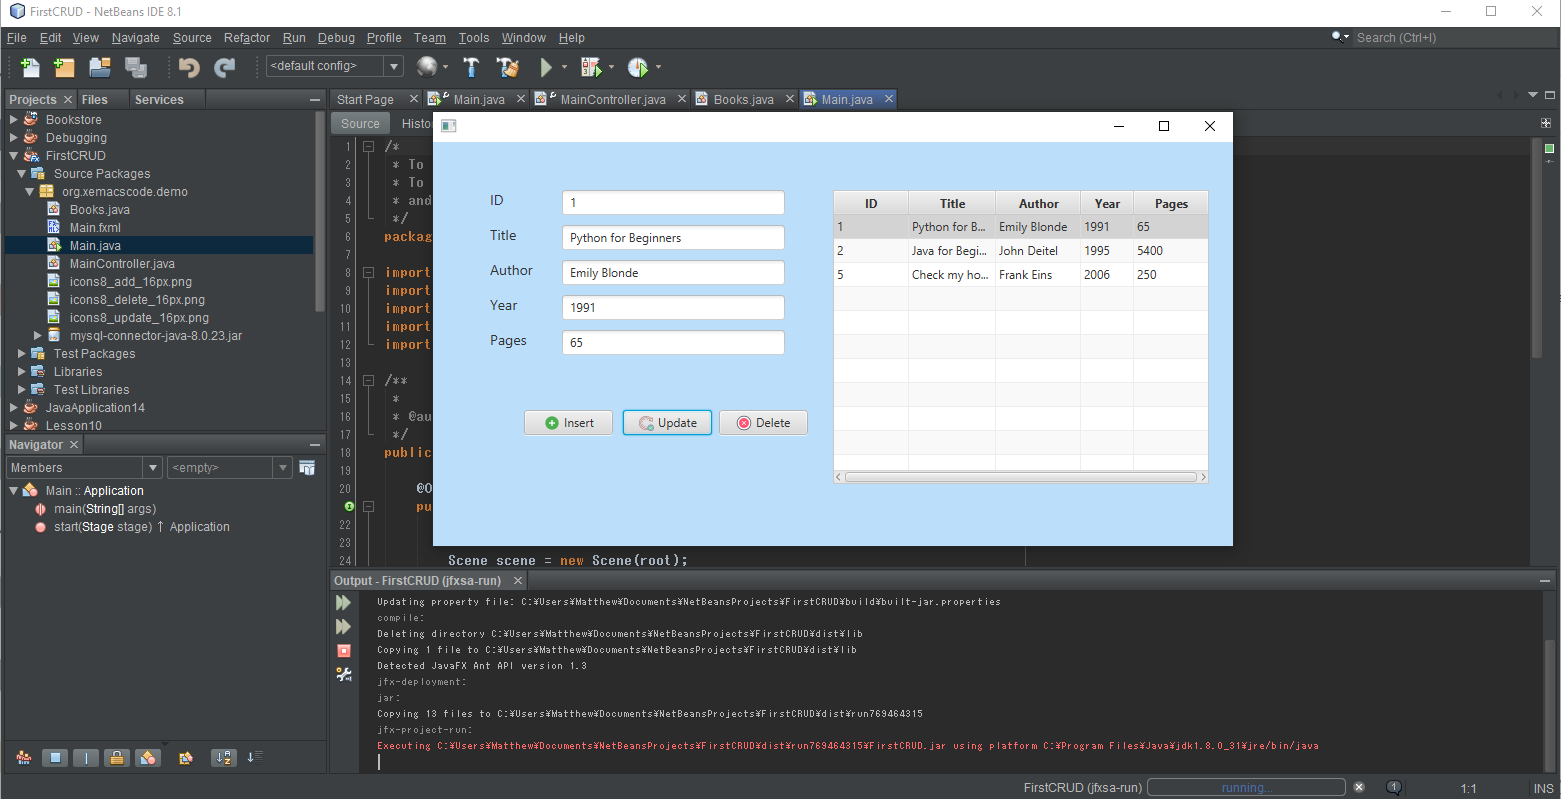
Task: Toggle fully qualified names icon in Navigator
Action: [x=186, y=758]
